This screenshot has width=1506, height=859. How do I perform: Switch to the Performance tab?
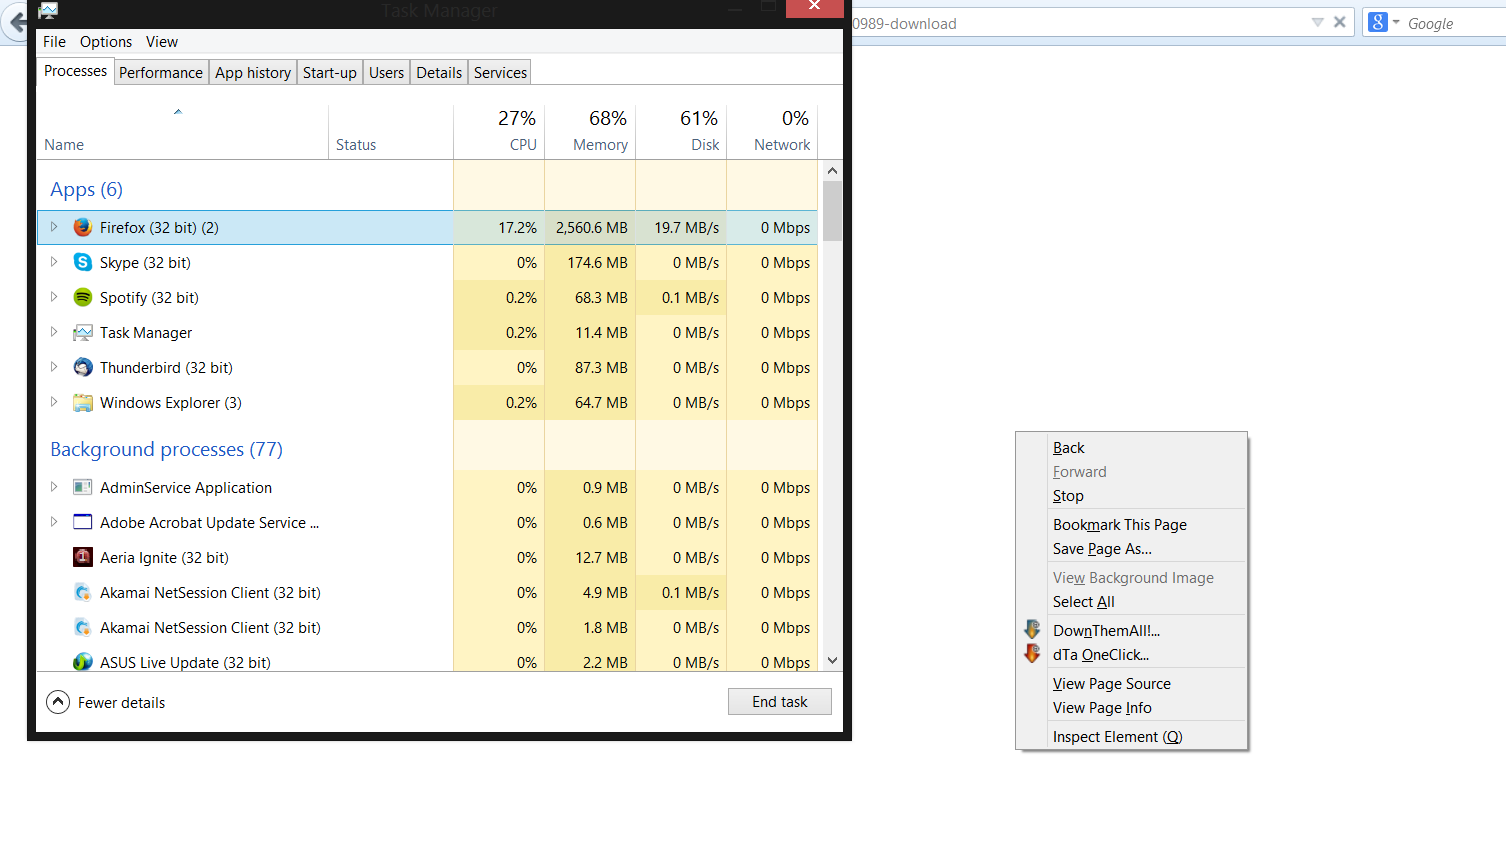coord(160,72)
